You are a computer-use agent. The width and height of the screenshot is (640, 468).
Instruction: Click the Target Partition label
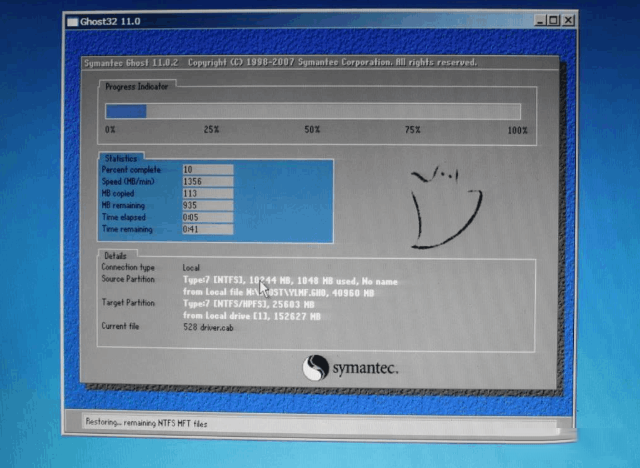(x=128, y=303)
